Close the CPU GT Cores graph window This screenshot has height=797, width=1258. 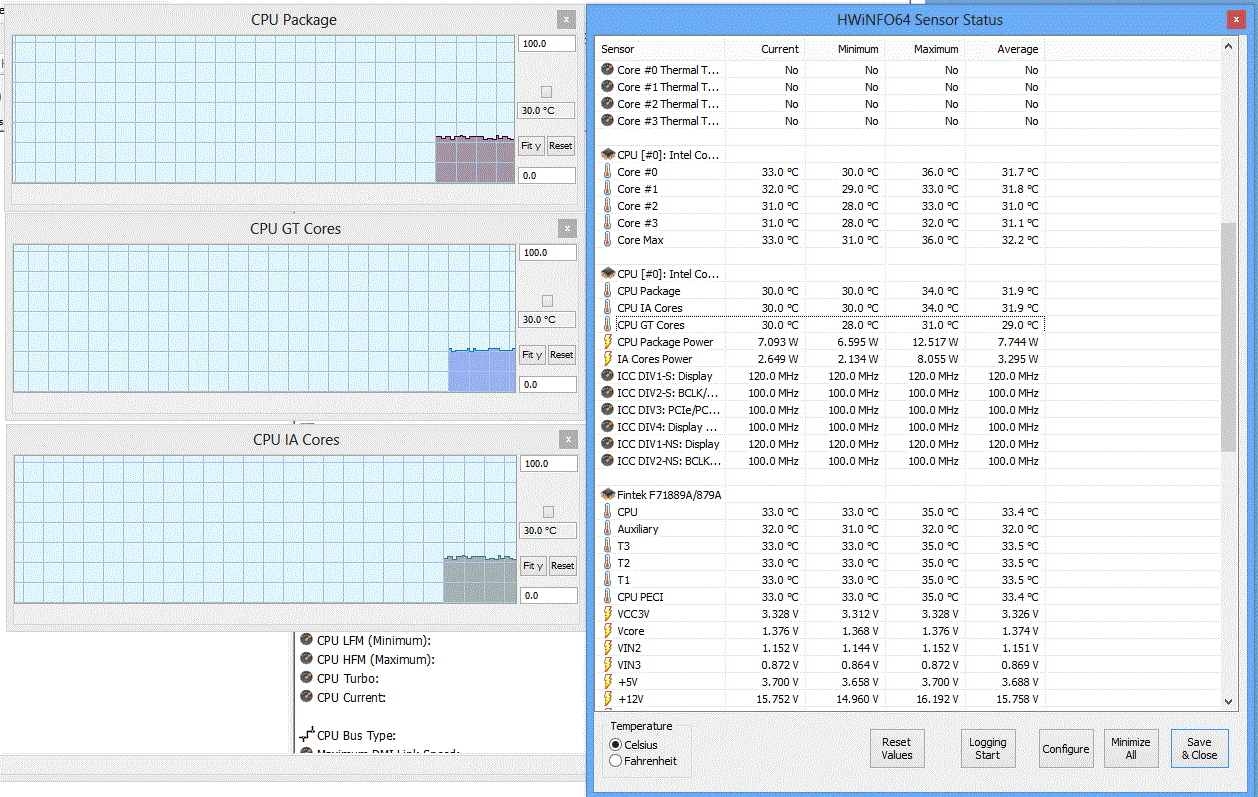coord(568,229)
